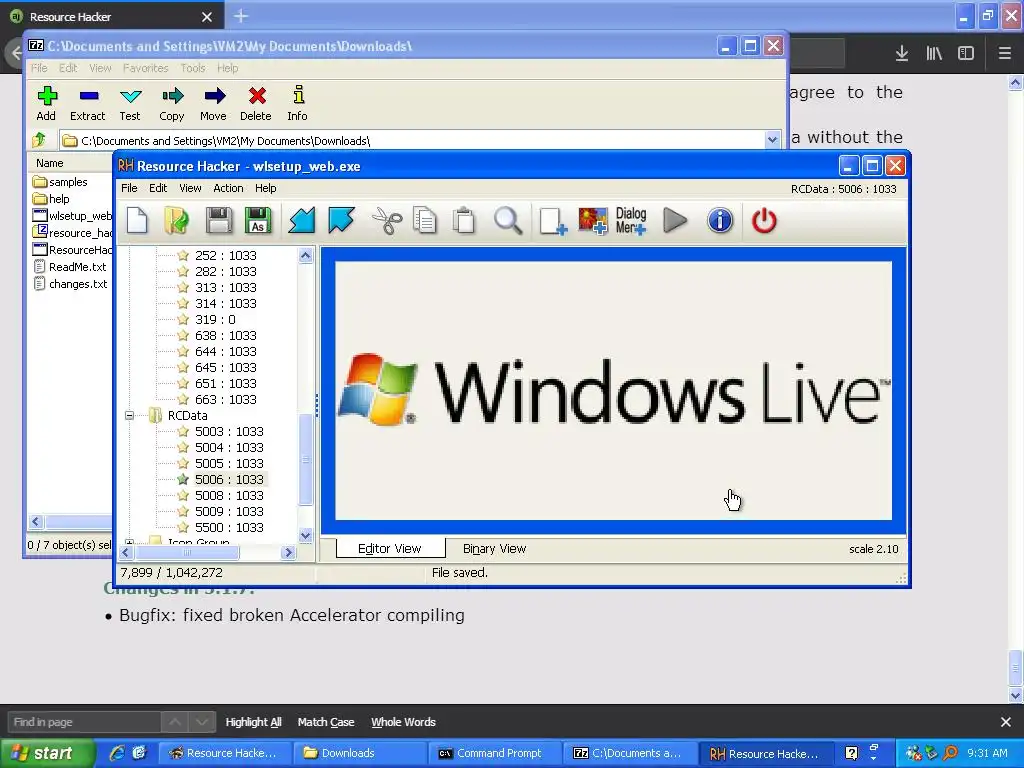Click the Add image resource icon
The image size is (1024, 768).
592,221
